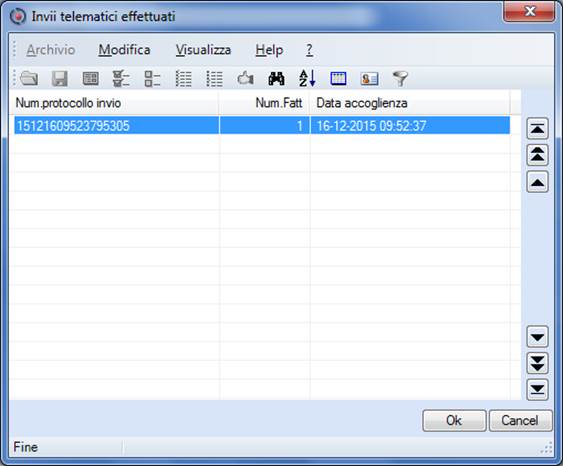Click the funnel filter icon
This screenshot has width=563, height=466.
pyautogui.click(x=400, y=78)
